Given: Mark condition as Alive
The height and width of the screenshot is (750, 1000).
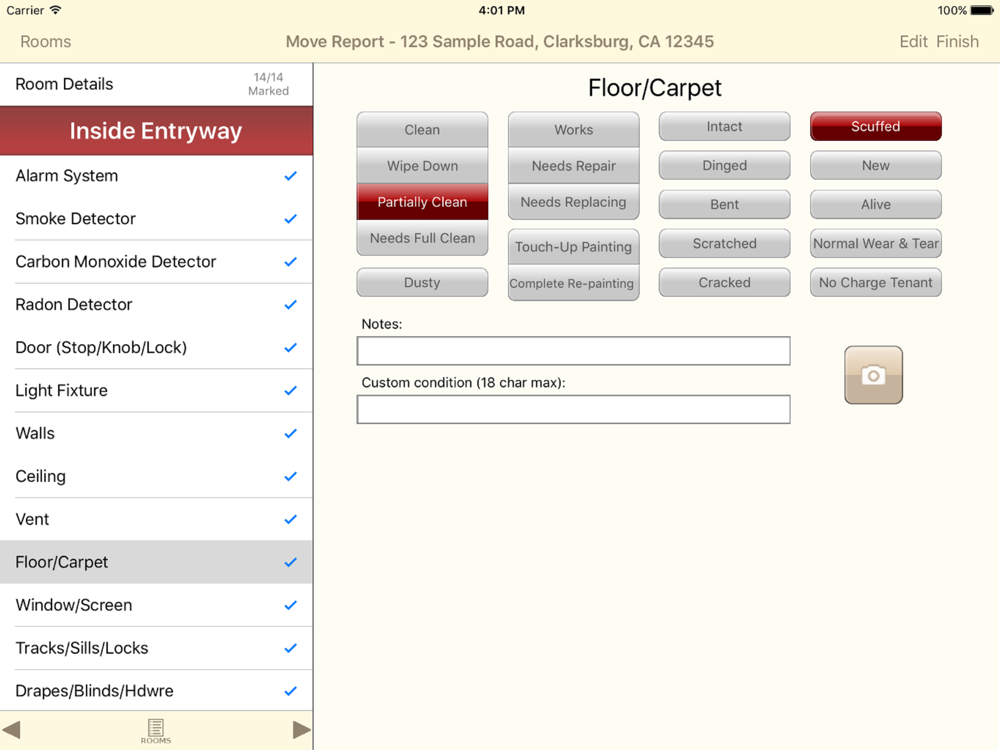Looking at the screenshot, I should (x=876, y=204).
